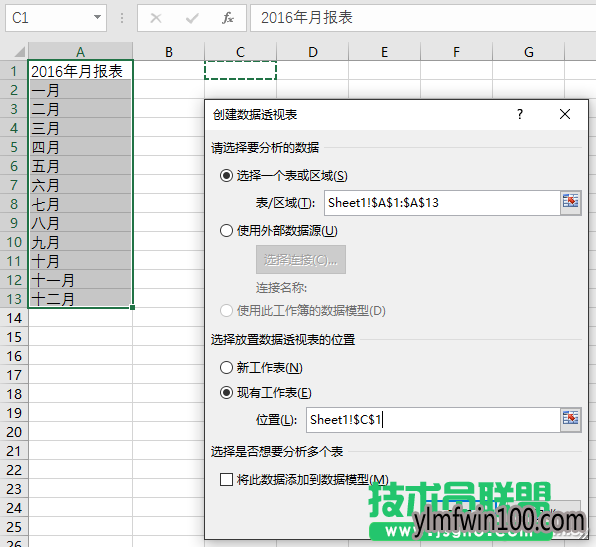The image size is (596, 547).
Task: Click the dialog help question mark
Action: 520,114
